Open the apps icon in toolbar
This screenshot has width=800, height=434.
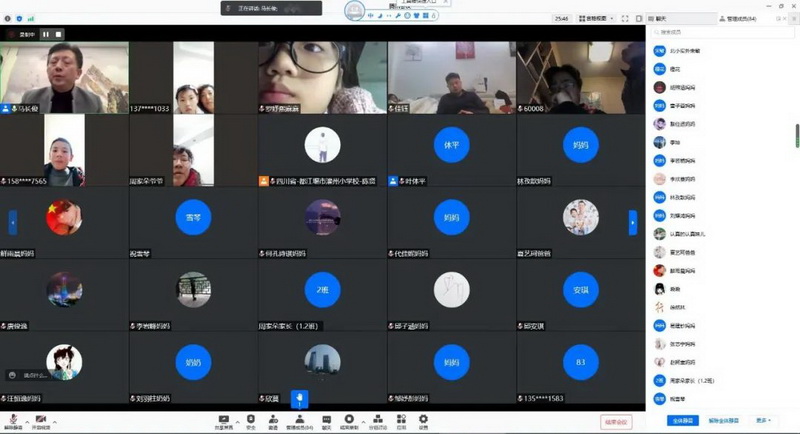pyautogui.click(x=401, y=419)
